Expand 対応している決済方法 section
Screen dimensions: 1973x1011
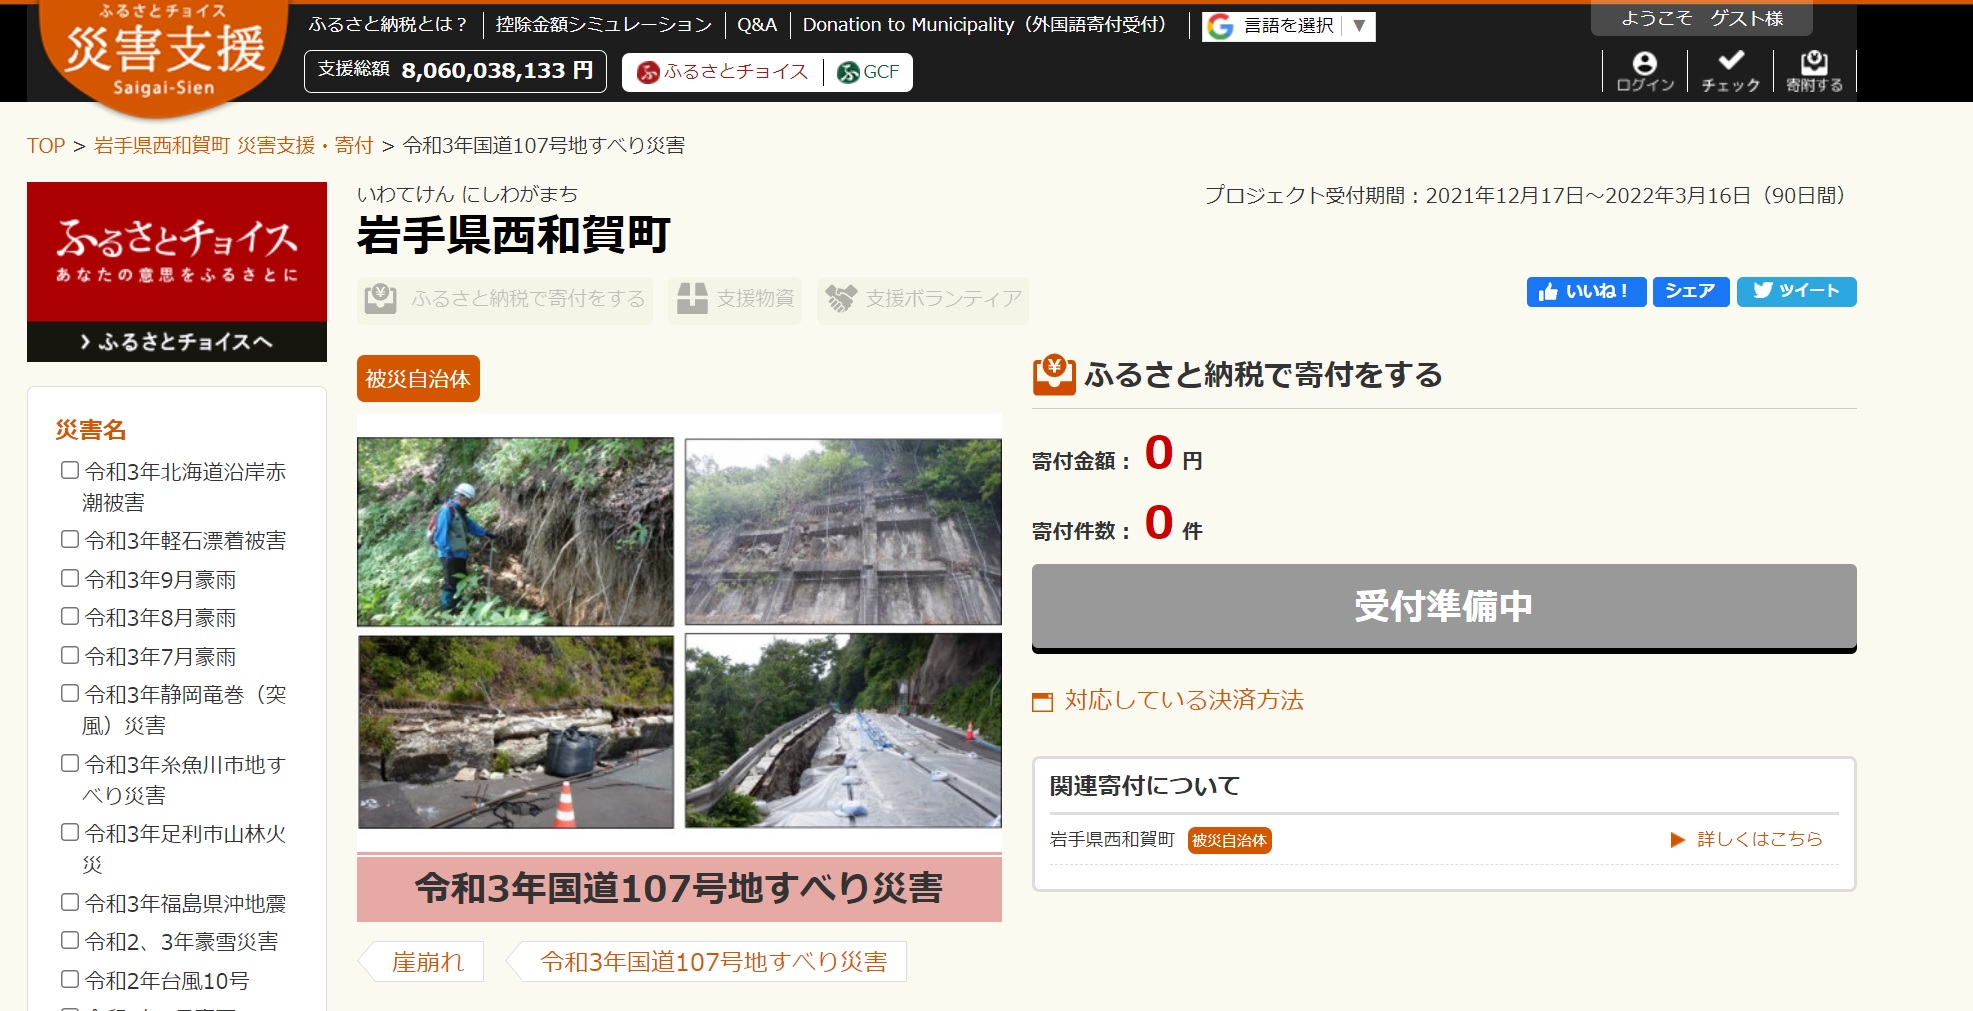[x=1183, y=700]
